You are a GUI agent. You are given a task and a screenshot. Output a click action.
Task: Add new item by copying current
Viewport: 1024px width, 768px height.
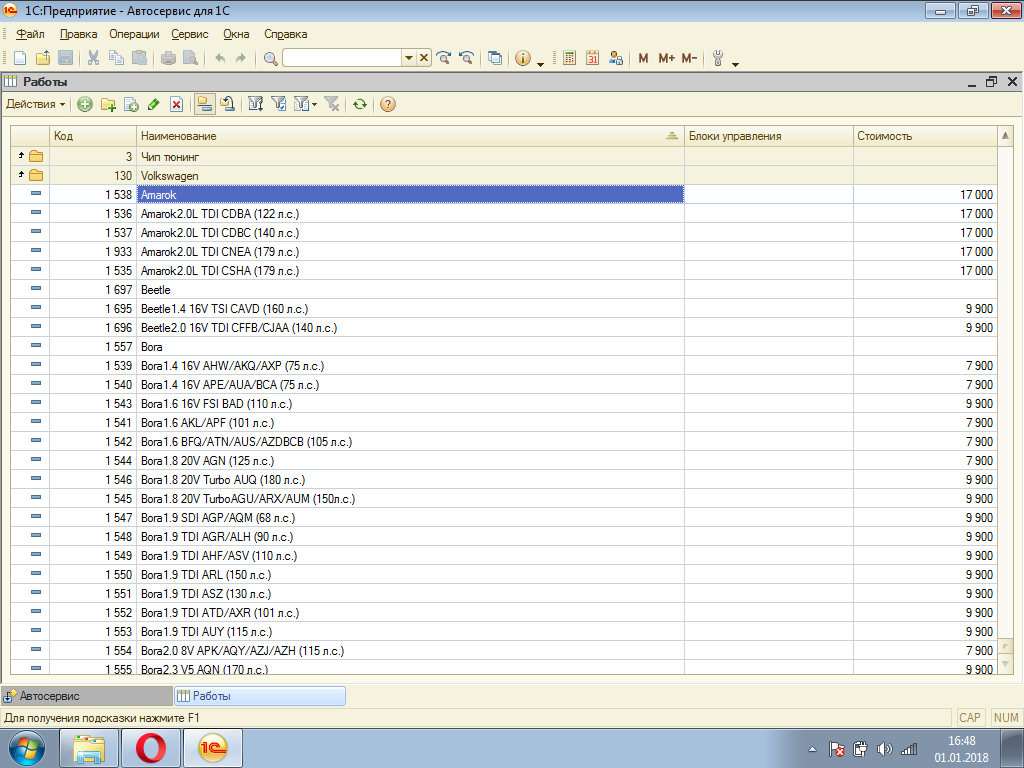coord(131,104)
